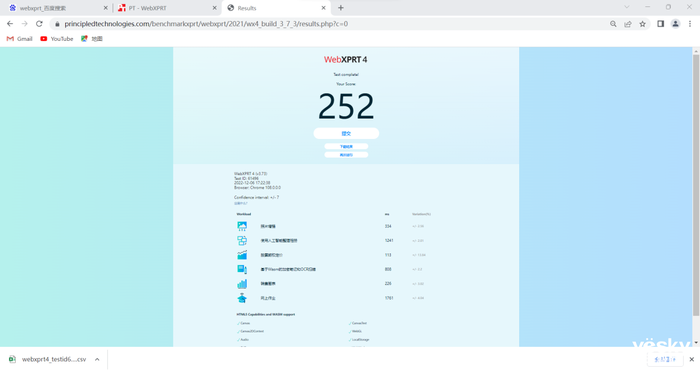Viewport: 700px width, 372px height.
Task: Click the result value 808
Action: pos(388,269)
